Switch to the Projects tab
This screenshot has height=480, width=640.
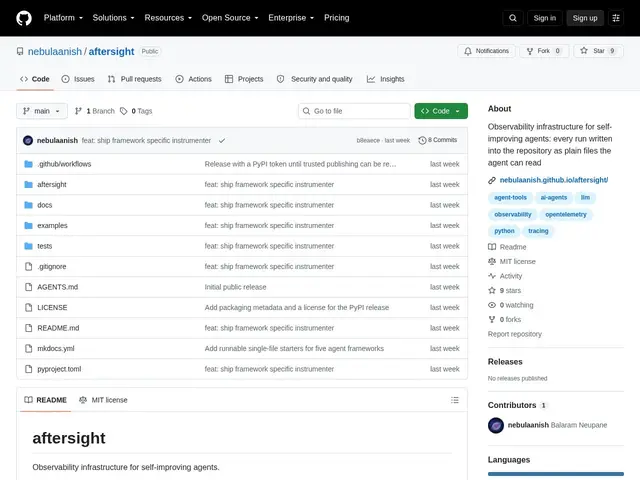tap(244, 79)
